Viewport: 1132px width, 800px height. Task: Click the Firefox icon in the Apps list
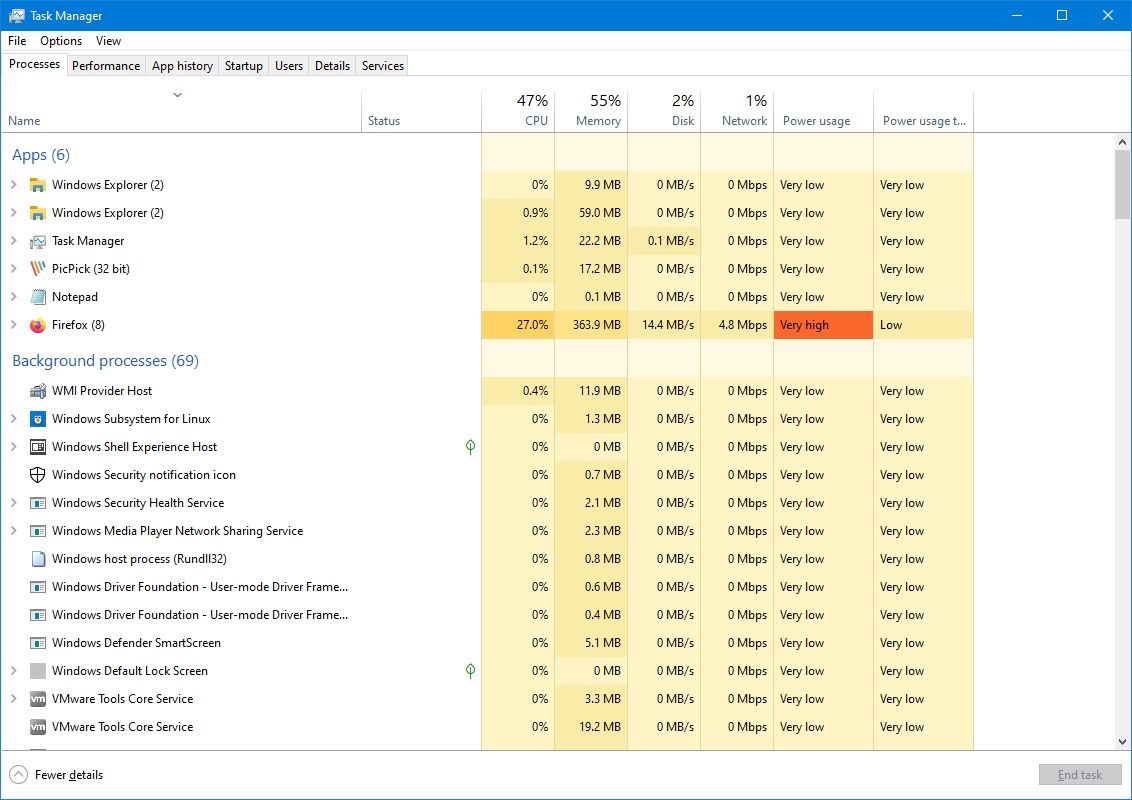coord(37,325)
